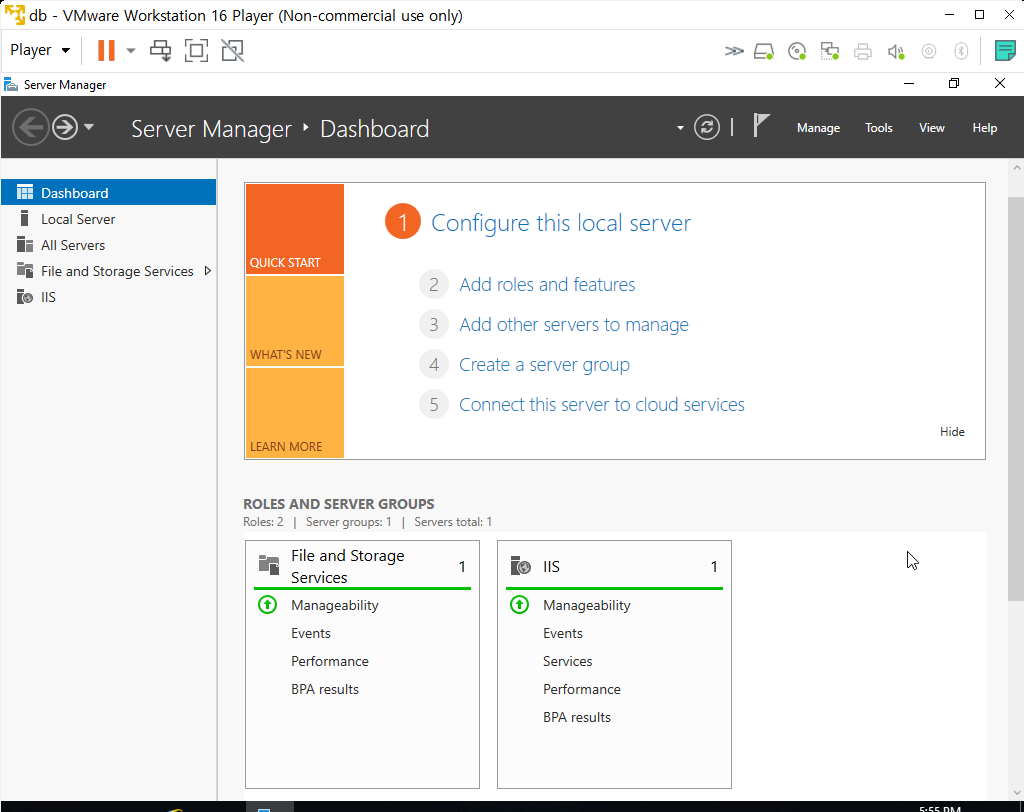The height and width of the screenshot is (812, 1024).
Task: Click Add roles and features link
Action: click(x=547, y=285)
